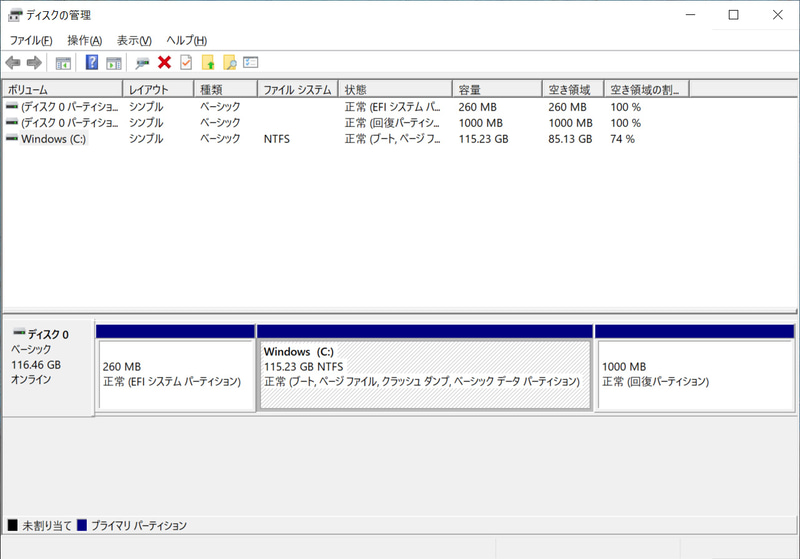The image size is (800, 559).
Task: Open properties via the checkmark sheet icon
Action: pos(186,63)
